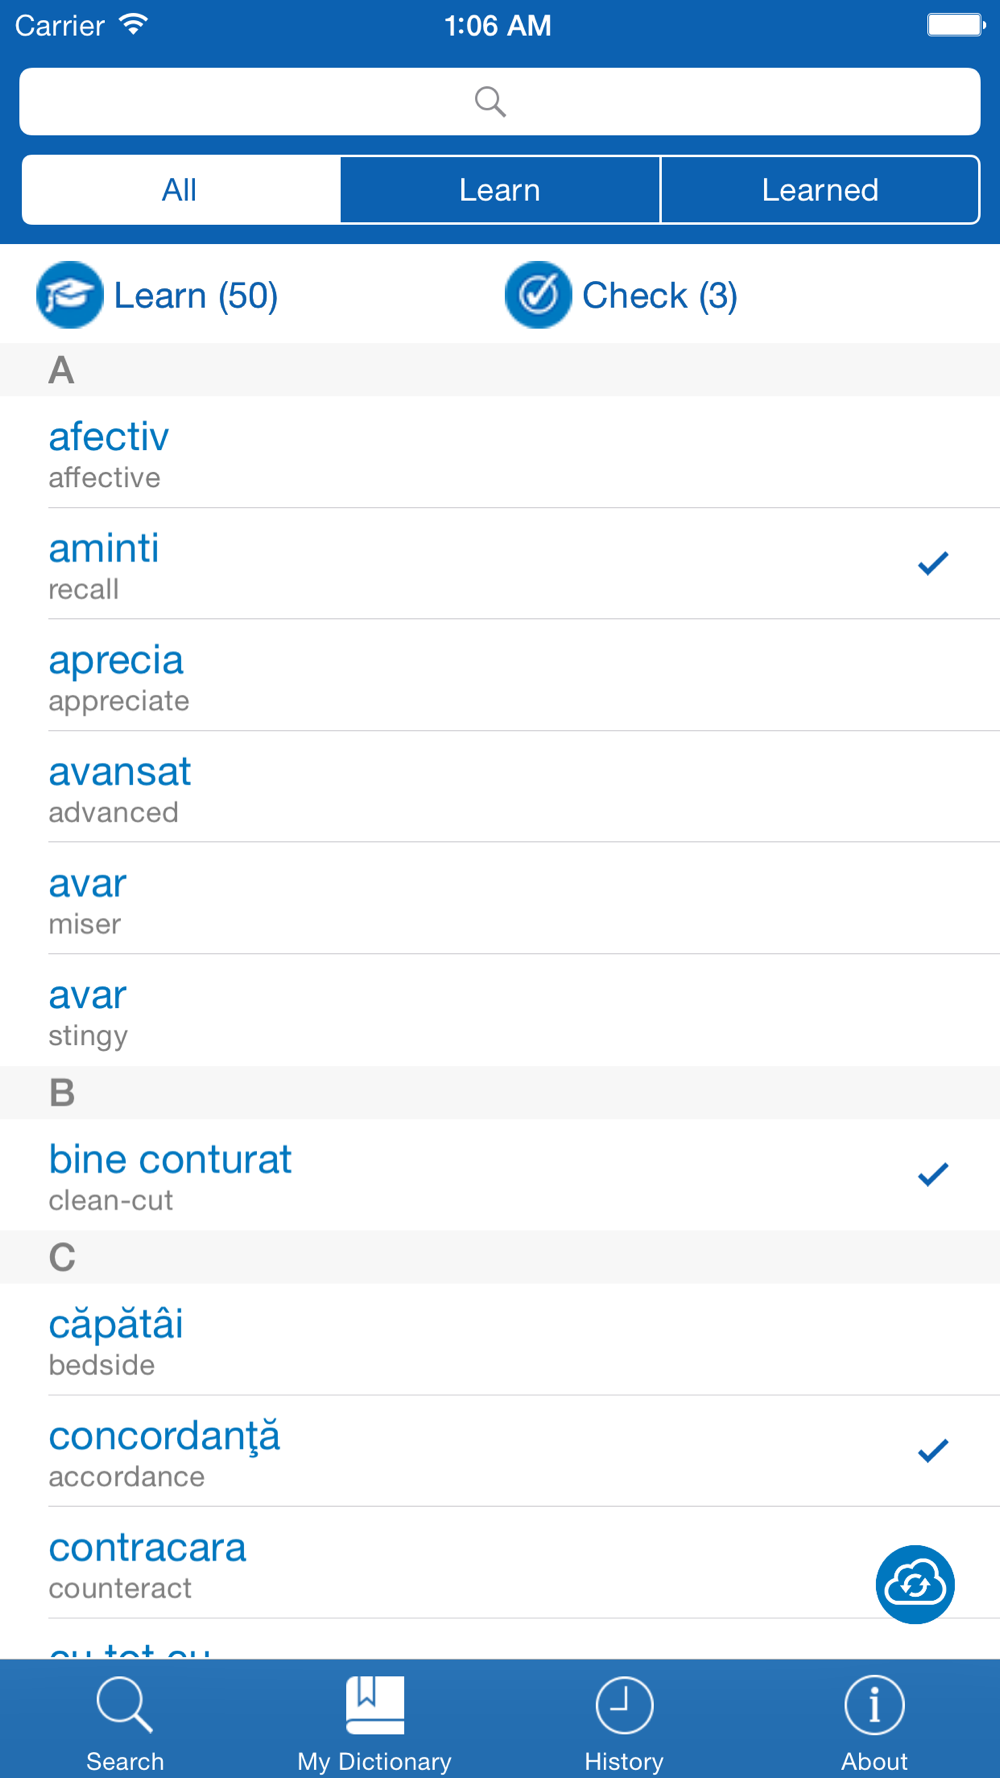Image resolution: width=1000 pixels, height=1778 pixels.
Task: Open the Search tab magnifier icon
Action: 125,1705
